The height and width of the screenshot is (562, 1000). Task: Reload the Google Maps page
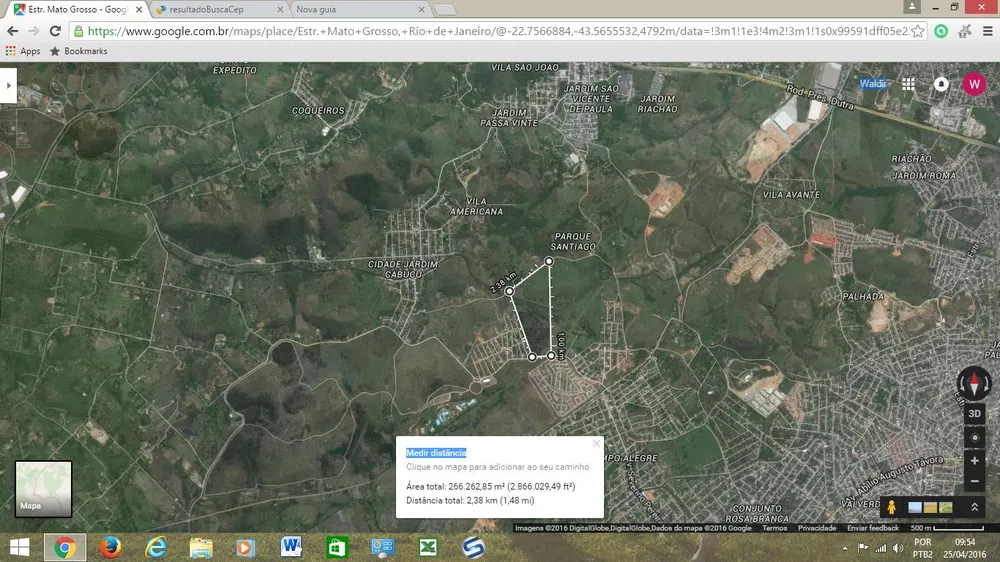coord(55,31)
